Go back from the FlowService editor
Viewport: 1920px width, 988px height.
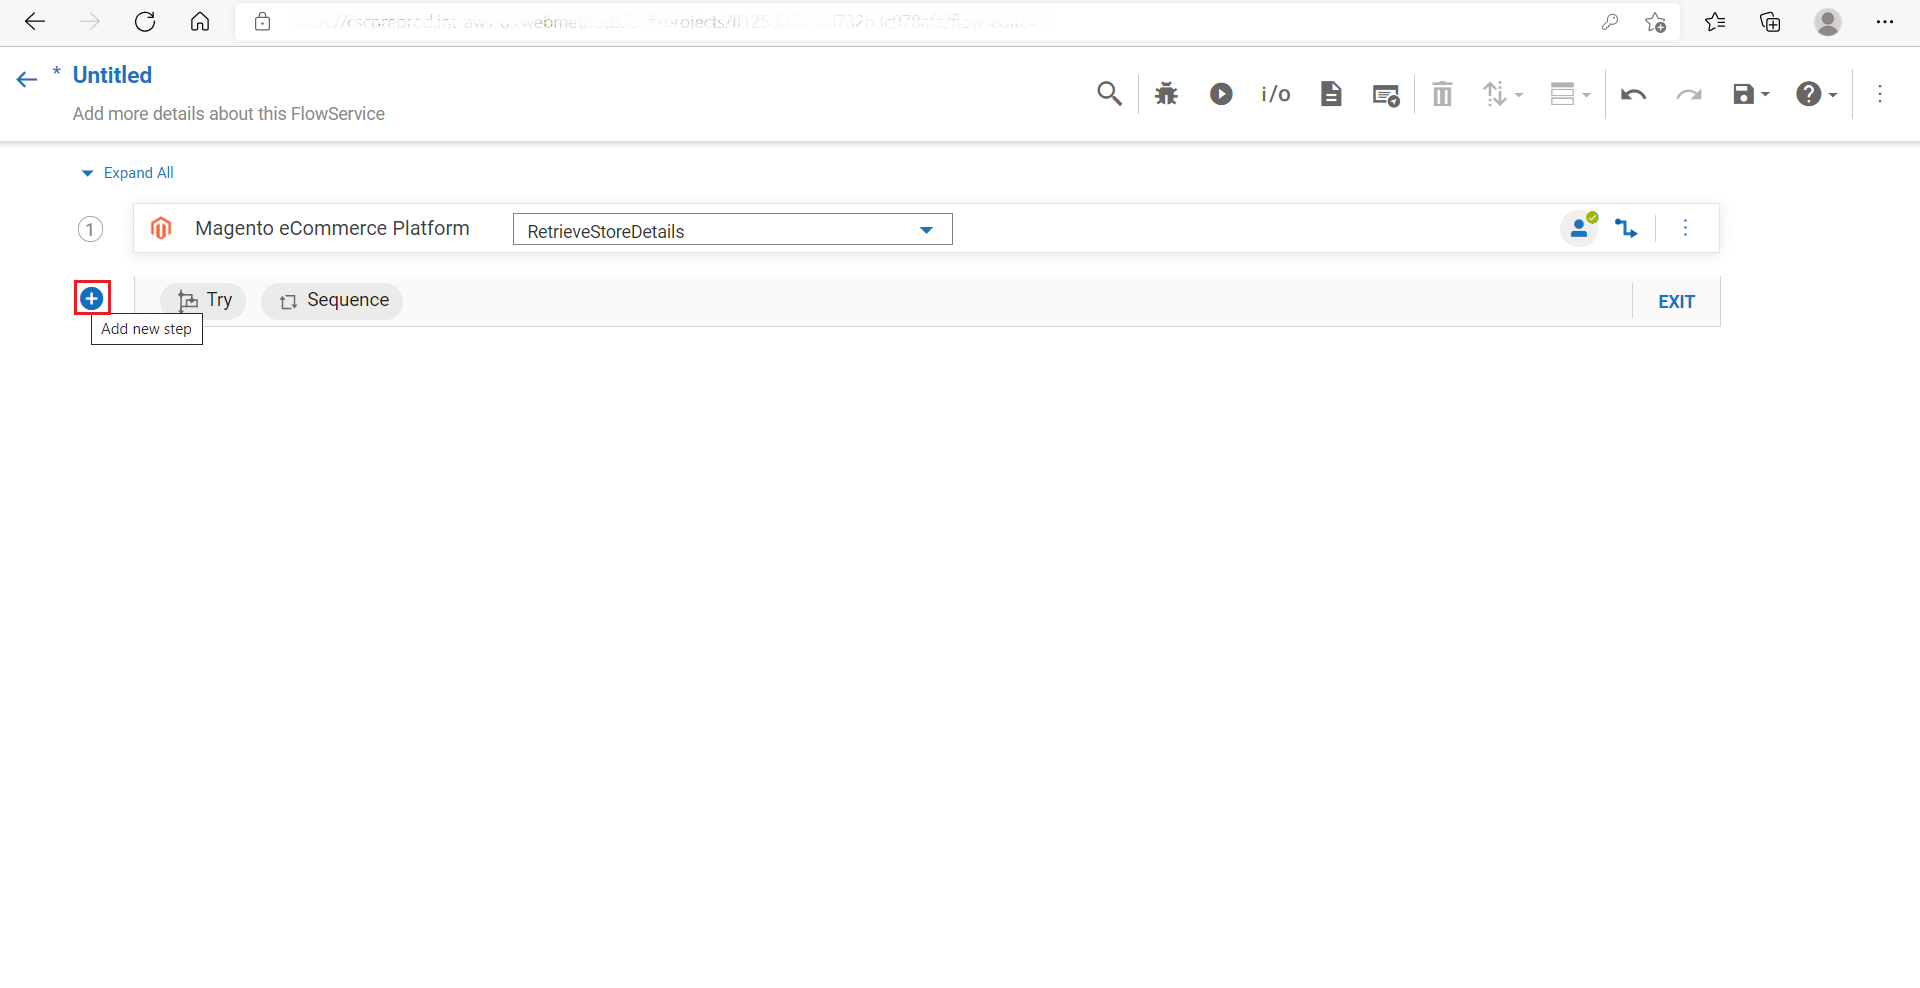tap(27, 79)
